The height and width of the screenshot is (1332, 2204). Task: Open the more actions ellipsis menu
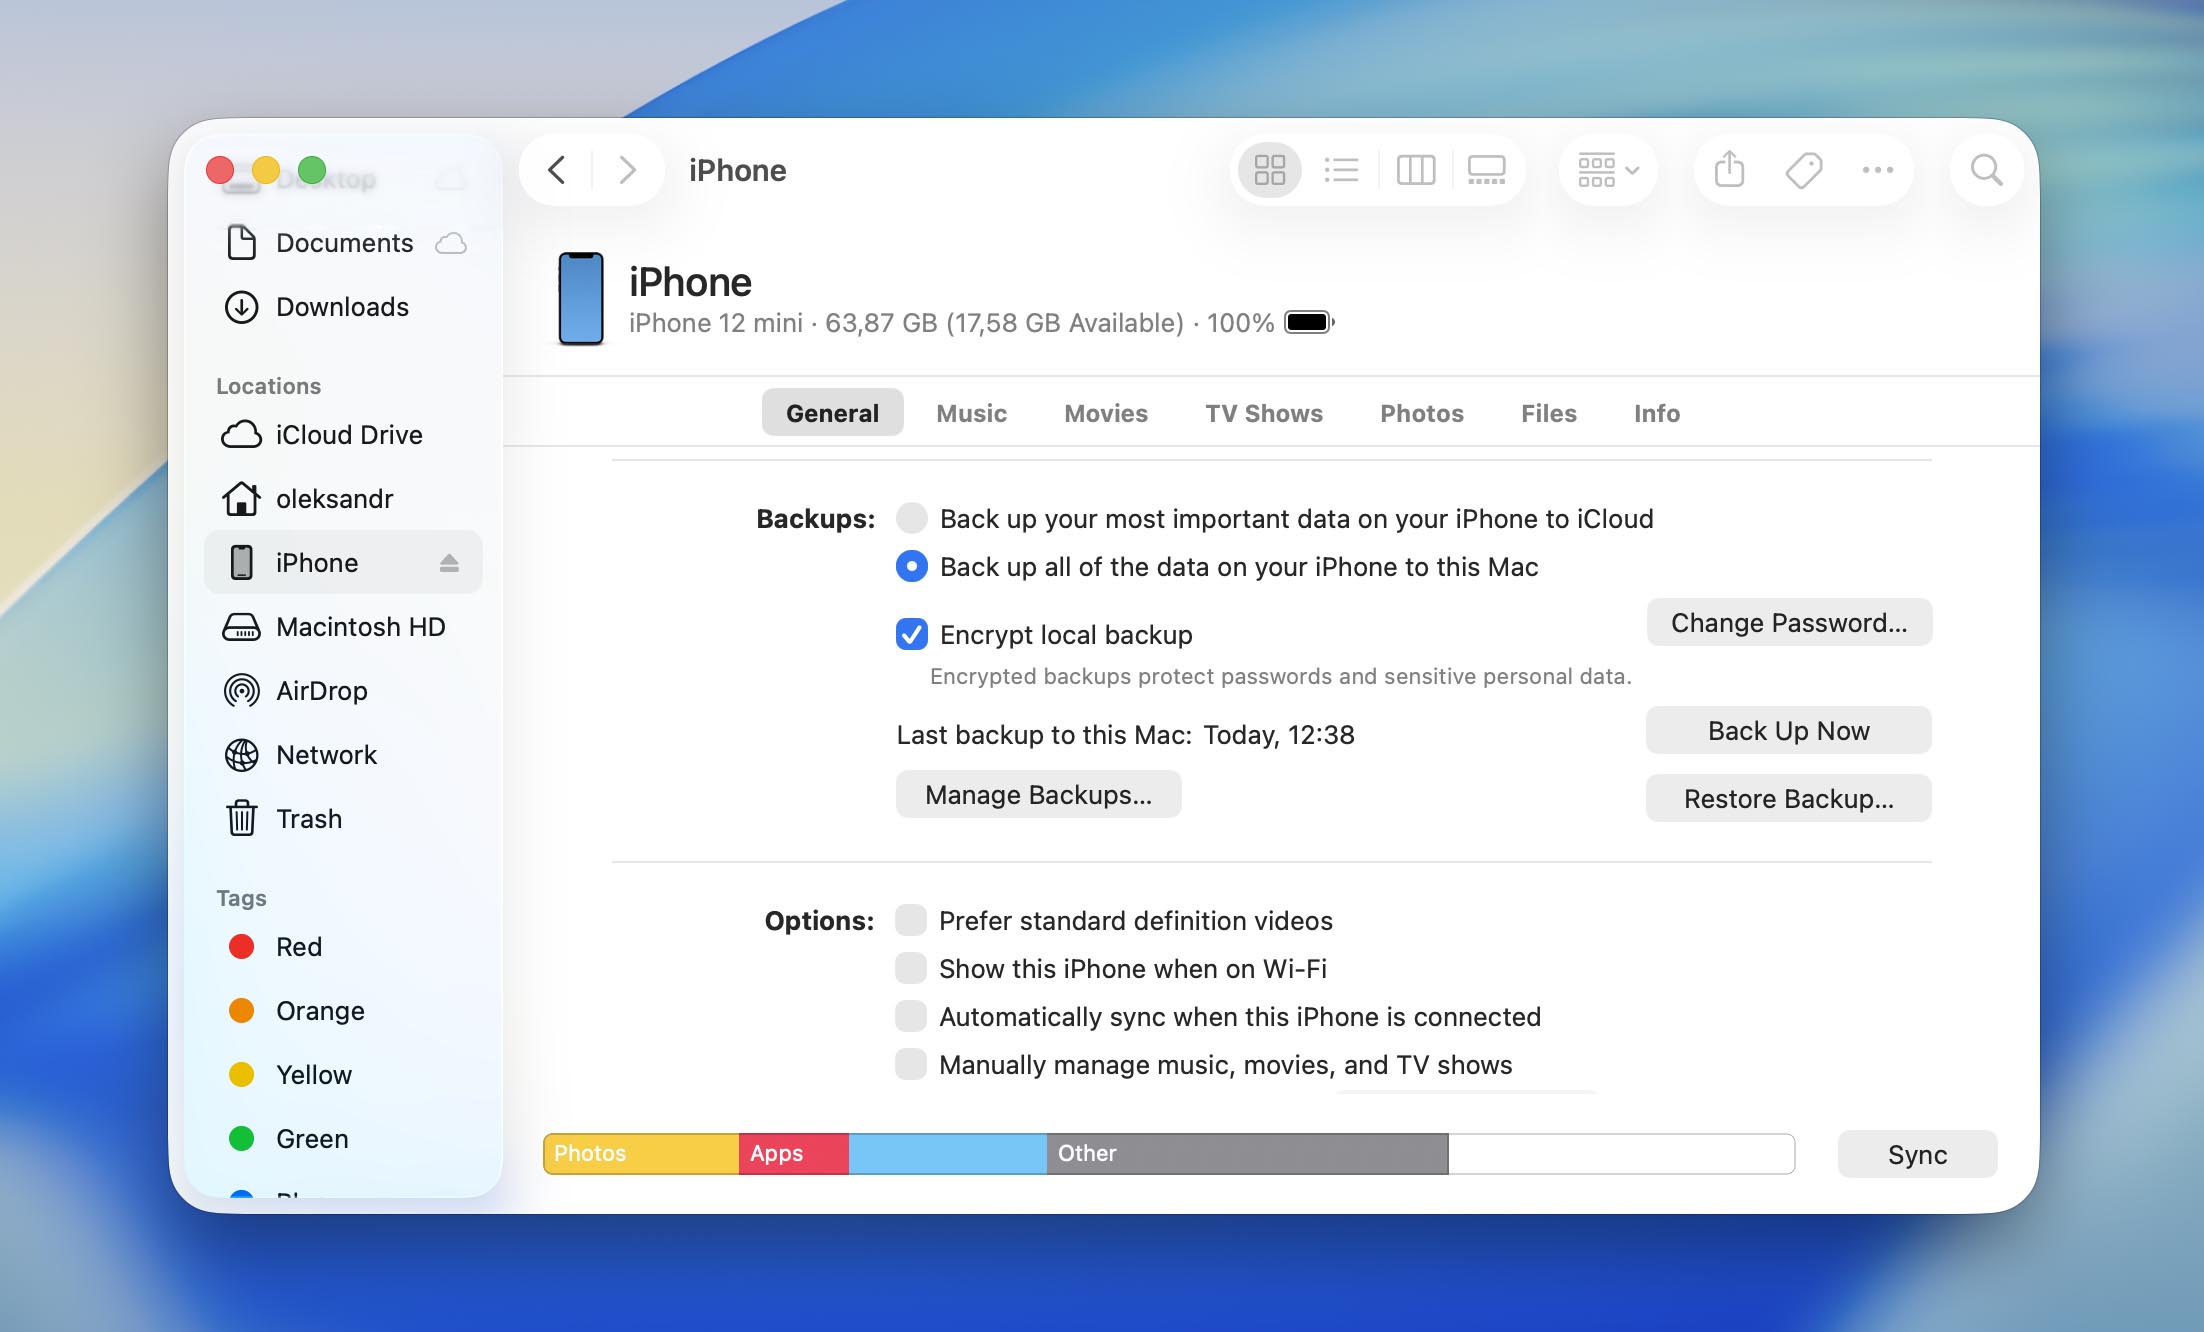coord(1877,170)
